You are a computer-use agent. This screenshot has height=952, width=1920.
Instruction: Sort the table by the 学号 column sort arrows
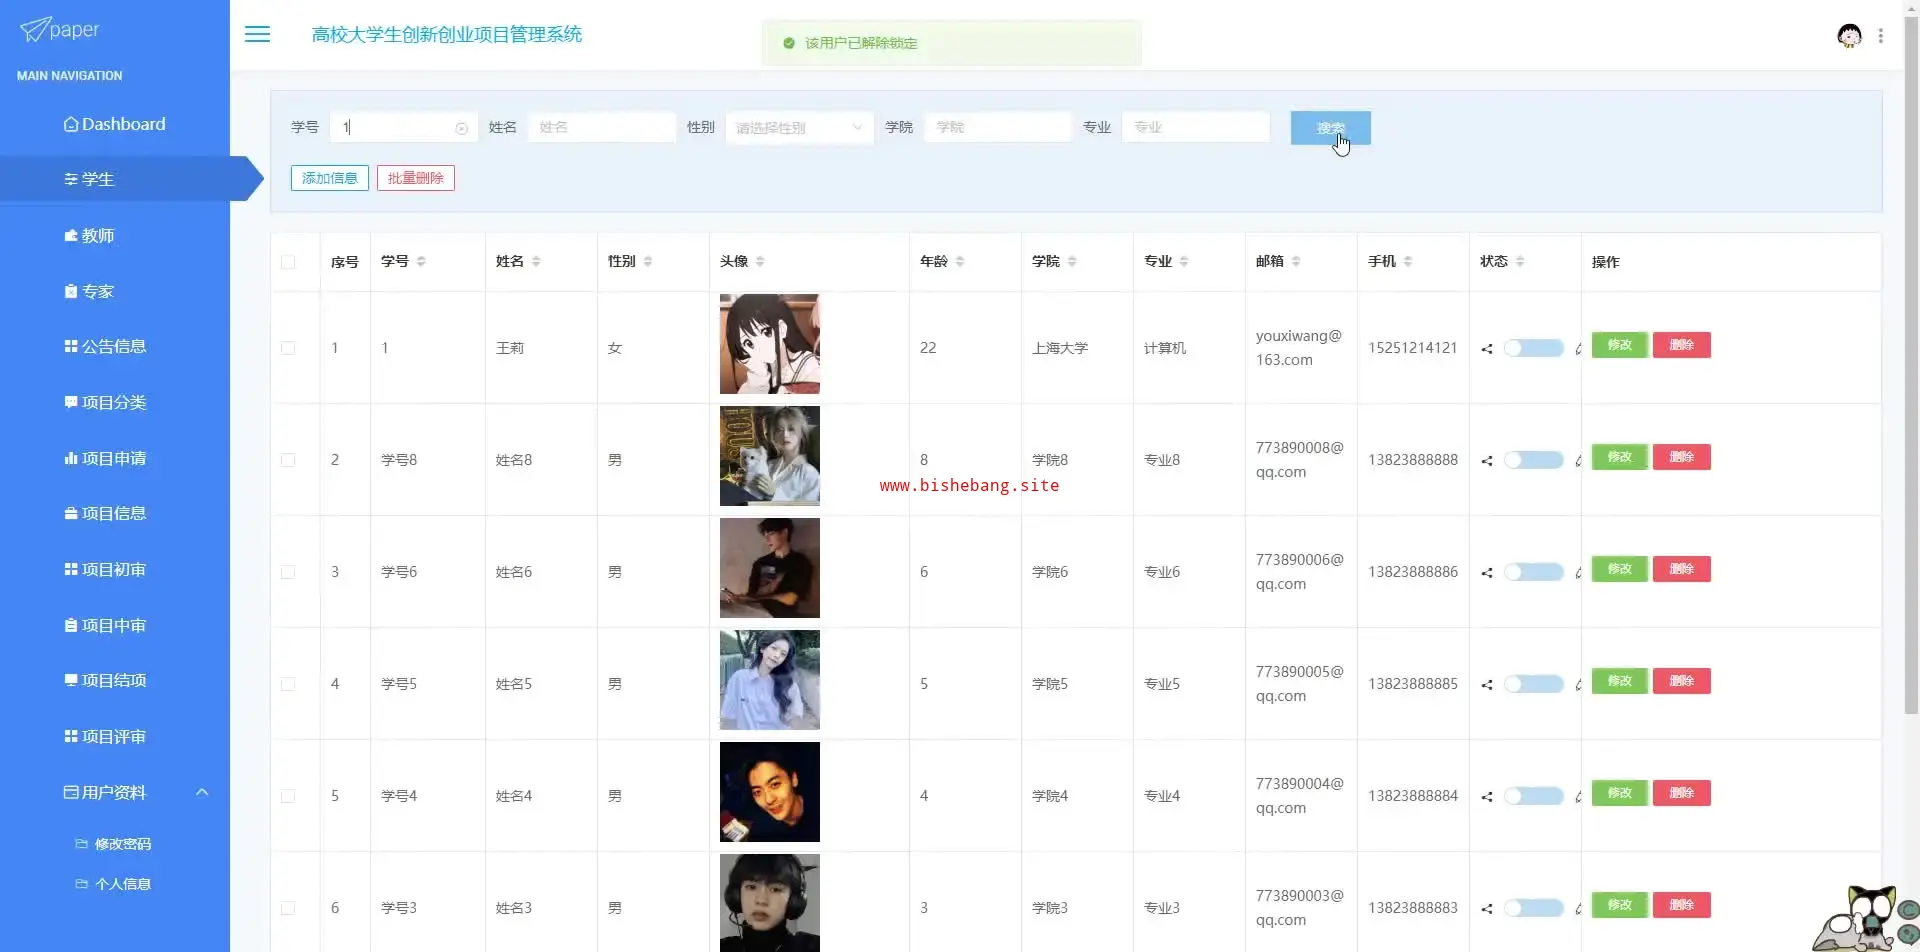[x=421, y=261]
